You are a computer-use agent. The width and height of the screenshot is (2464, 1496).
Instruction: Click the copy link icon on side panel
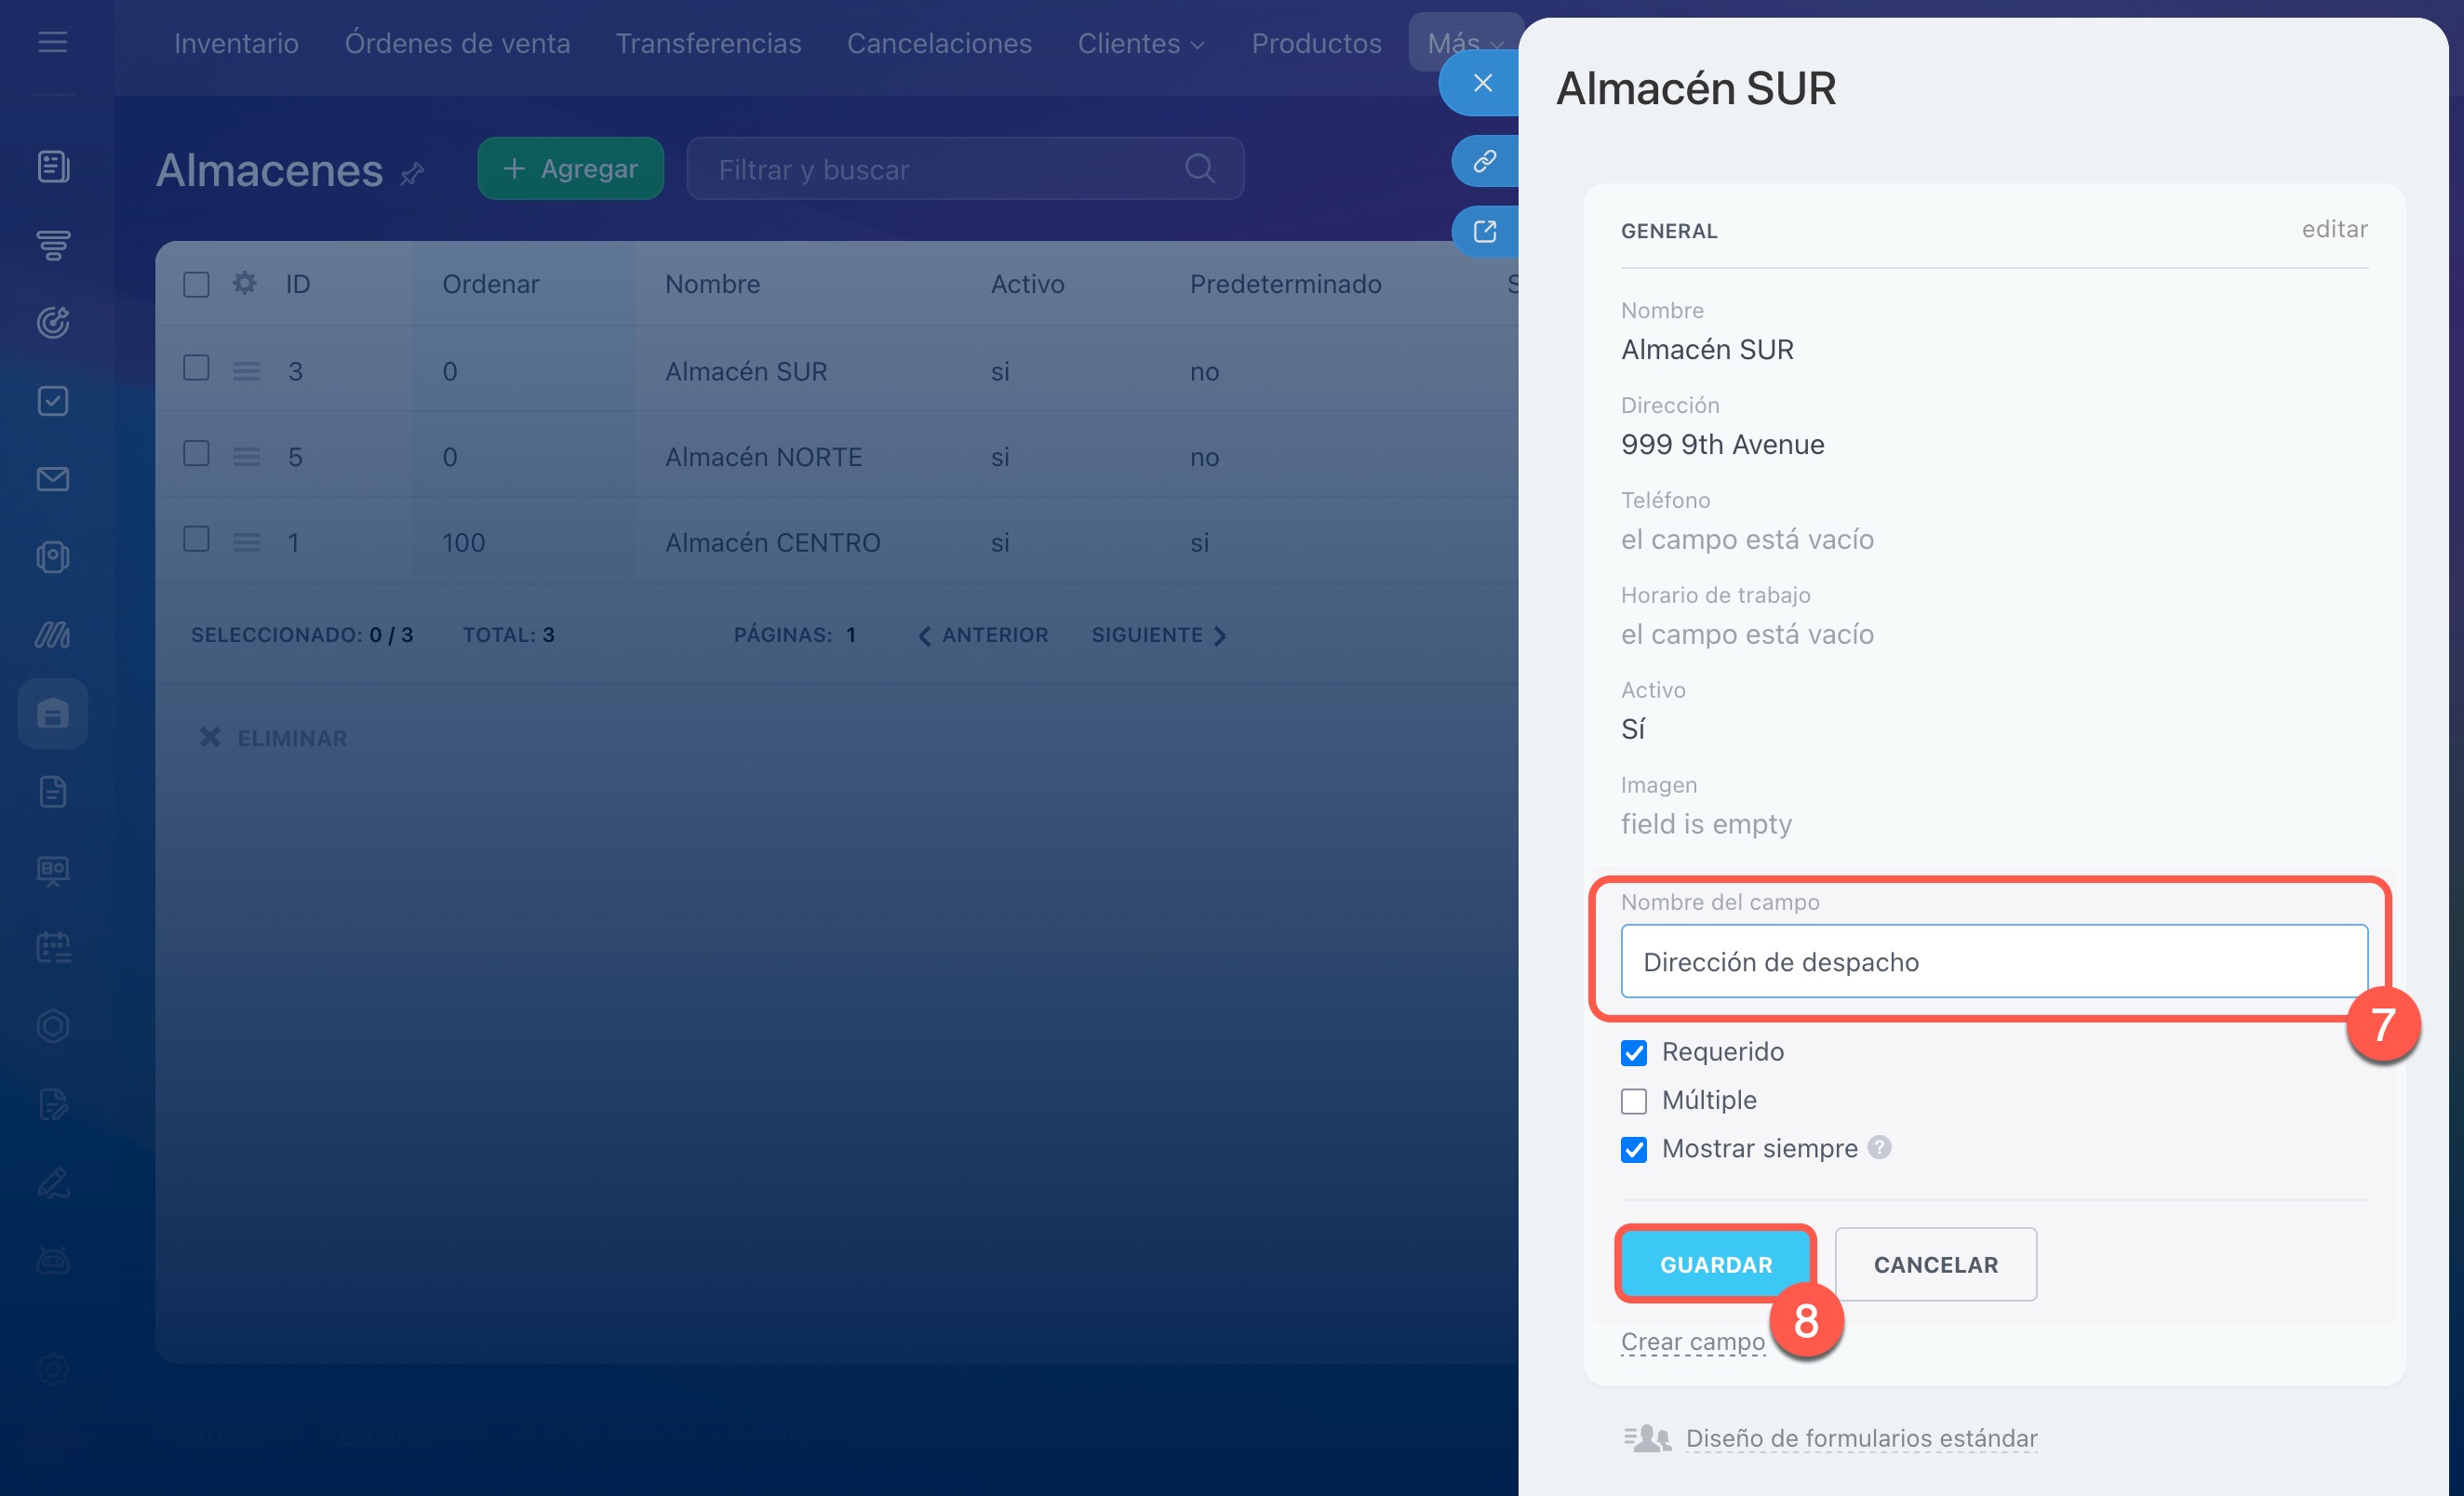tap(1484, 161)
